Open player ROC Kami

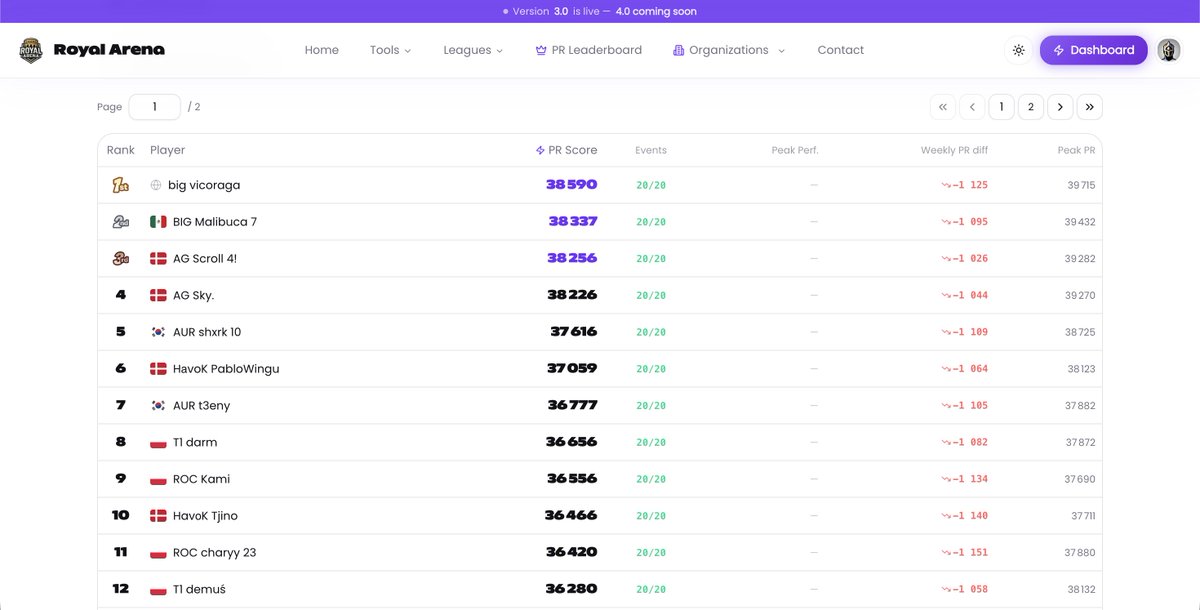click(201, 479)
